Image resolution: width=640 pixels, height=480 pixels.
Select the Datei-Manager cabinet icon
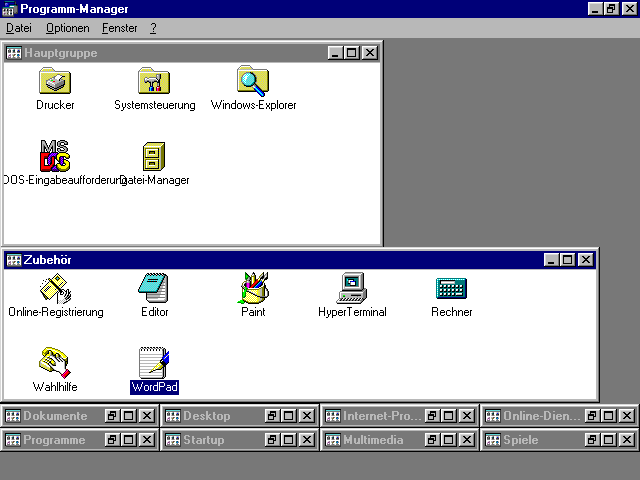tap(154, 156)
